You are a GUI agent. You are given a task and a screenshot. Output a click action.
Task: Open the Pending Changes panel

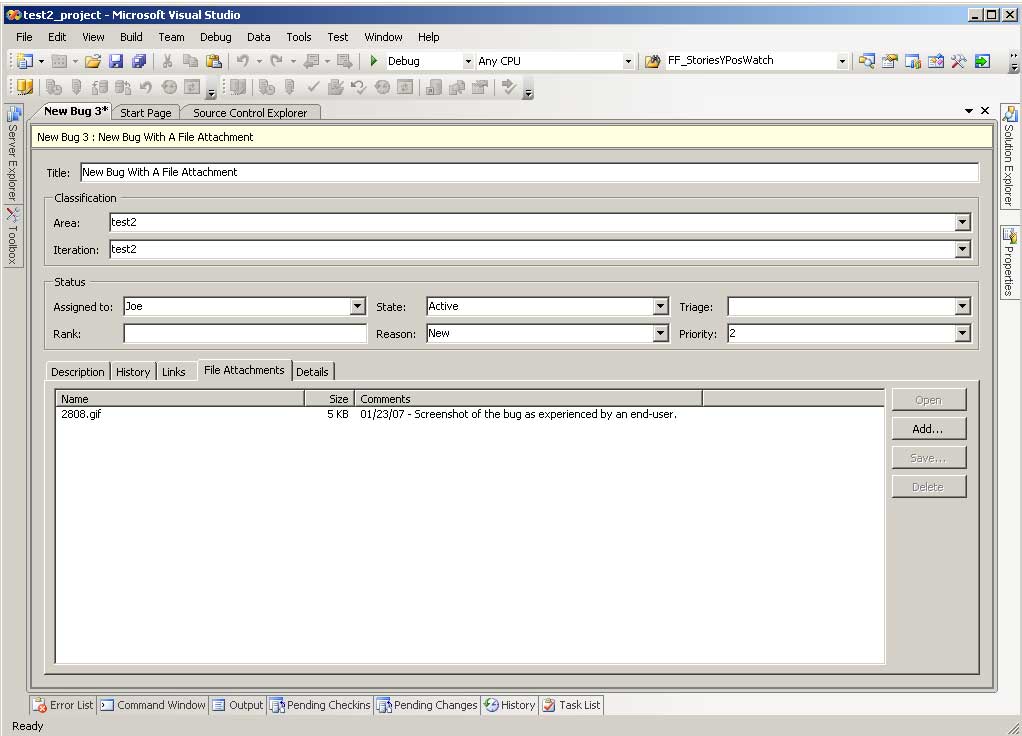[427, 705]
